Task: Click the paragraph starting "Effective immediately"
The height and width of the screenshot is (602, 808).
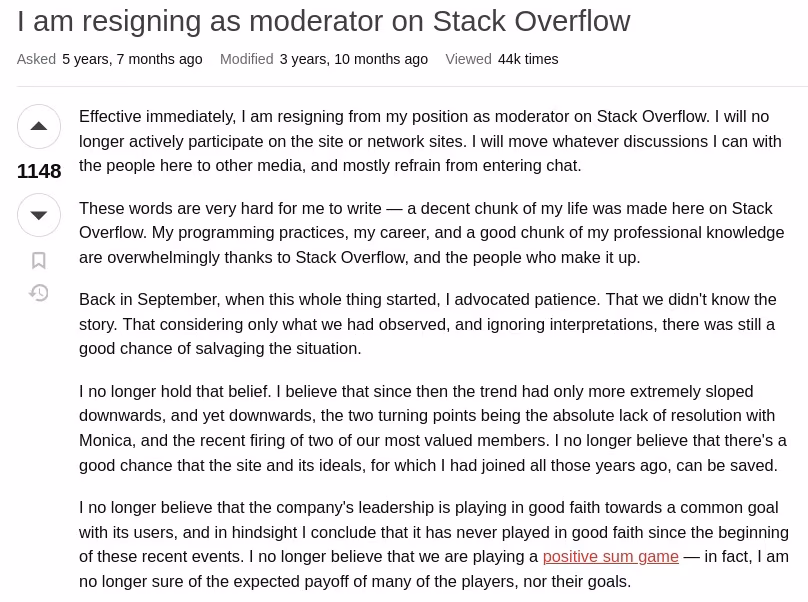Action: coord(430,141)
